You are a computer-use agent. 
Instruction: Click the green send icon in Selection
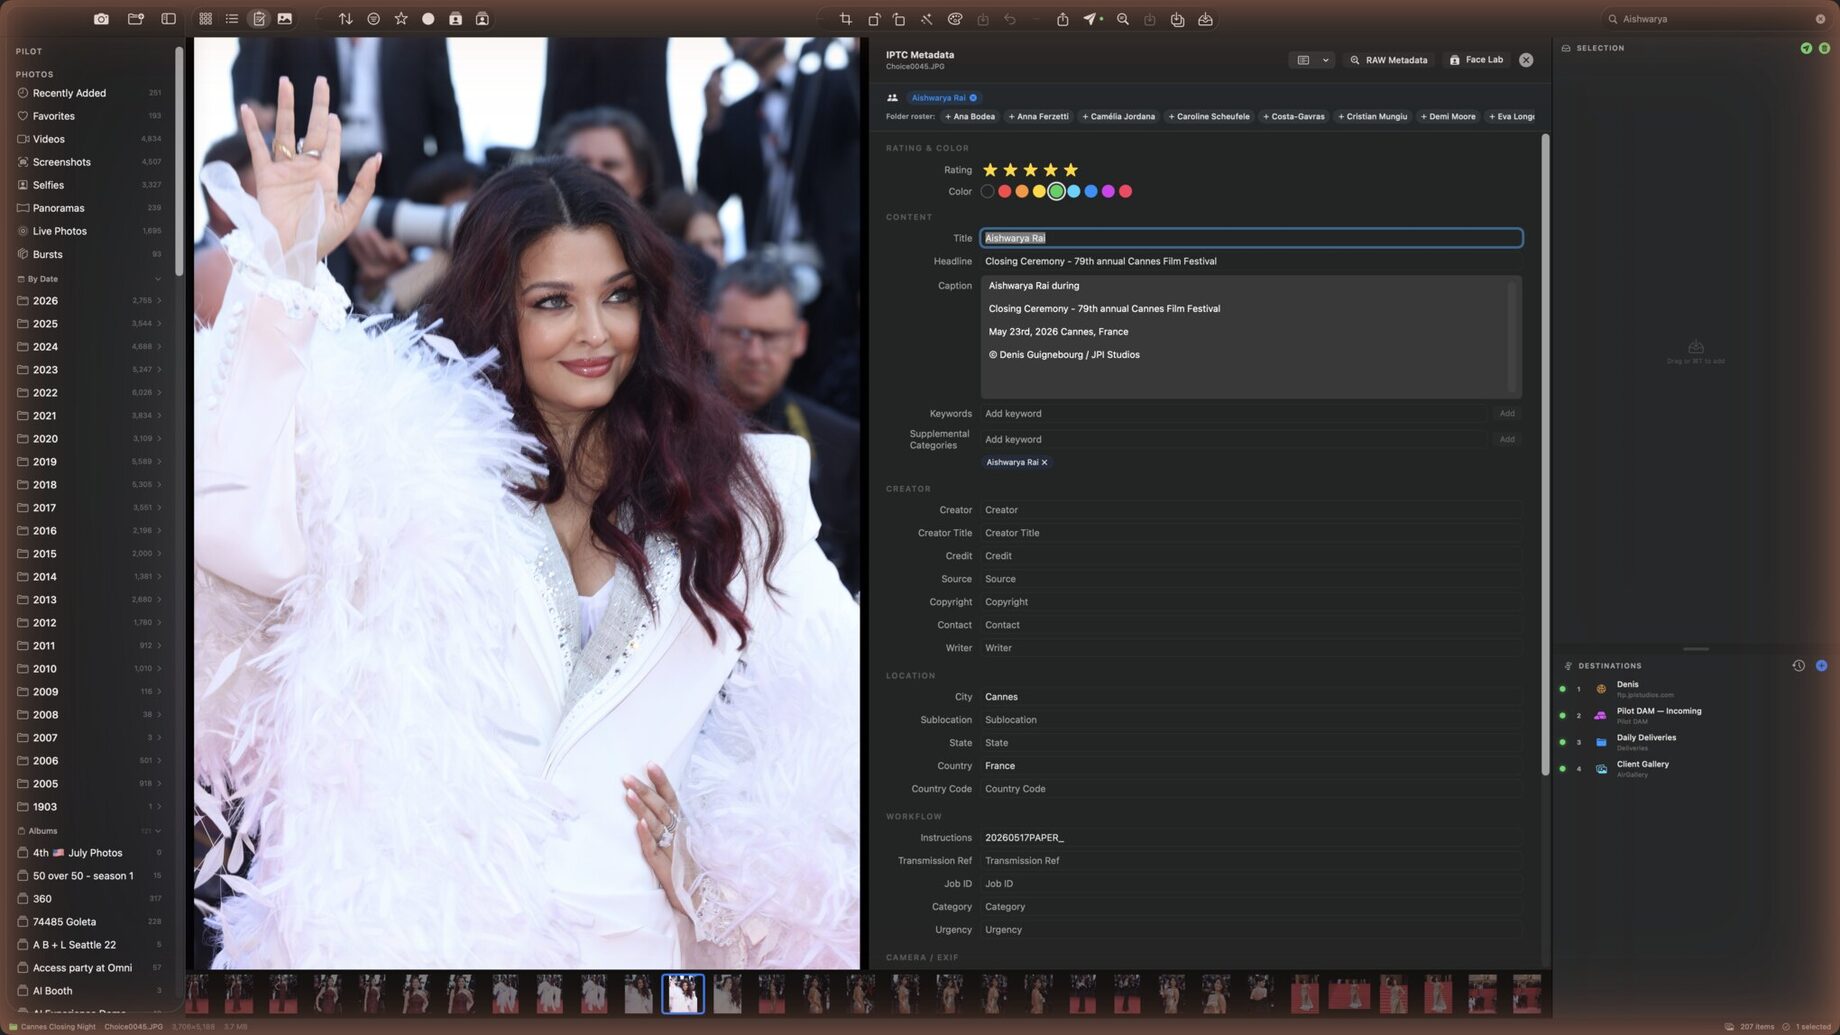tap(1806, 48)
